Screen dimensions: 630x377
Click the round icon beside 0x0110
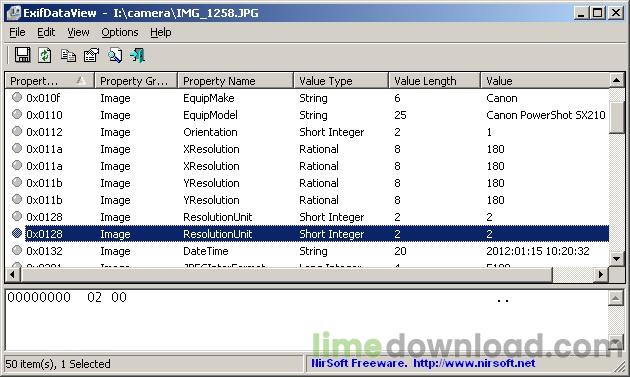click(x=17, y=114)
